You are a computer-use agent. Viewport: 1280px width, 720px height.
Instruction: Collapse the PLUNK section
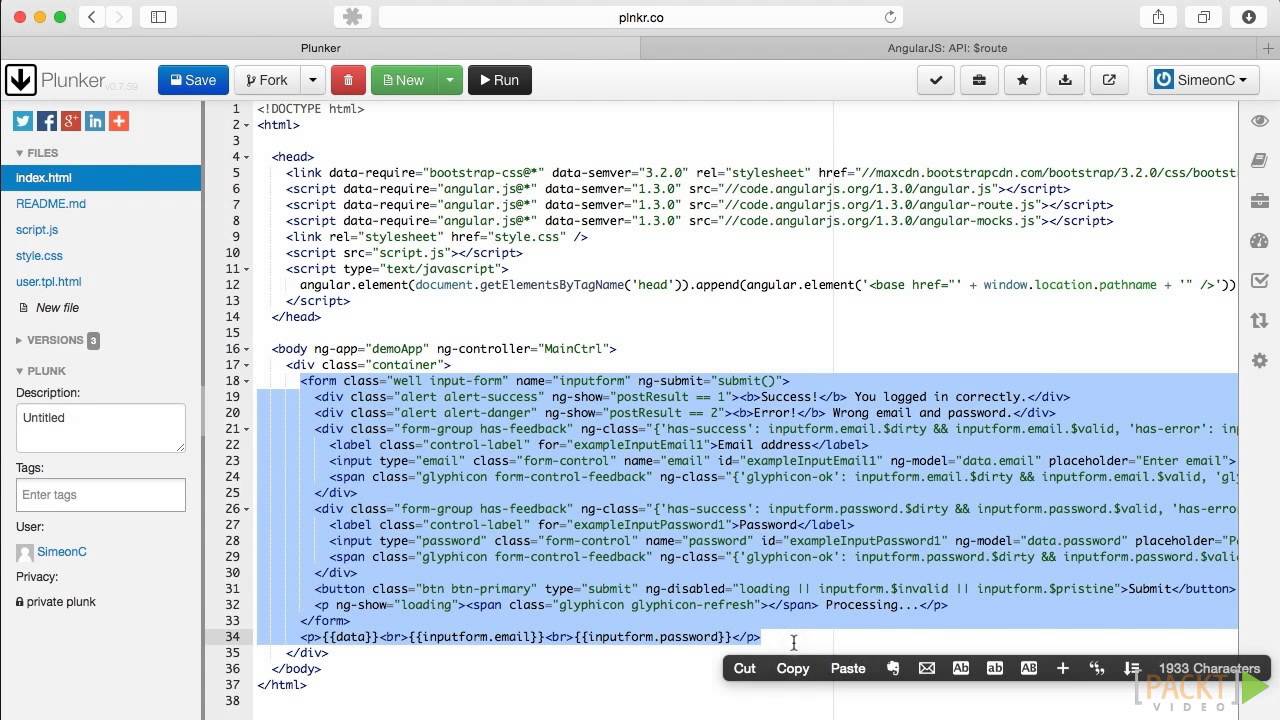click(x=40, y=371)
